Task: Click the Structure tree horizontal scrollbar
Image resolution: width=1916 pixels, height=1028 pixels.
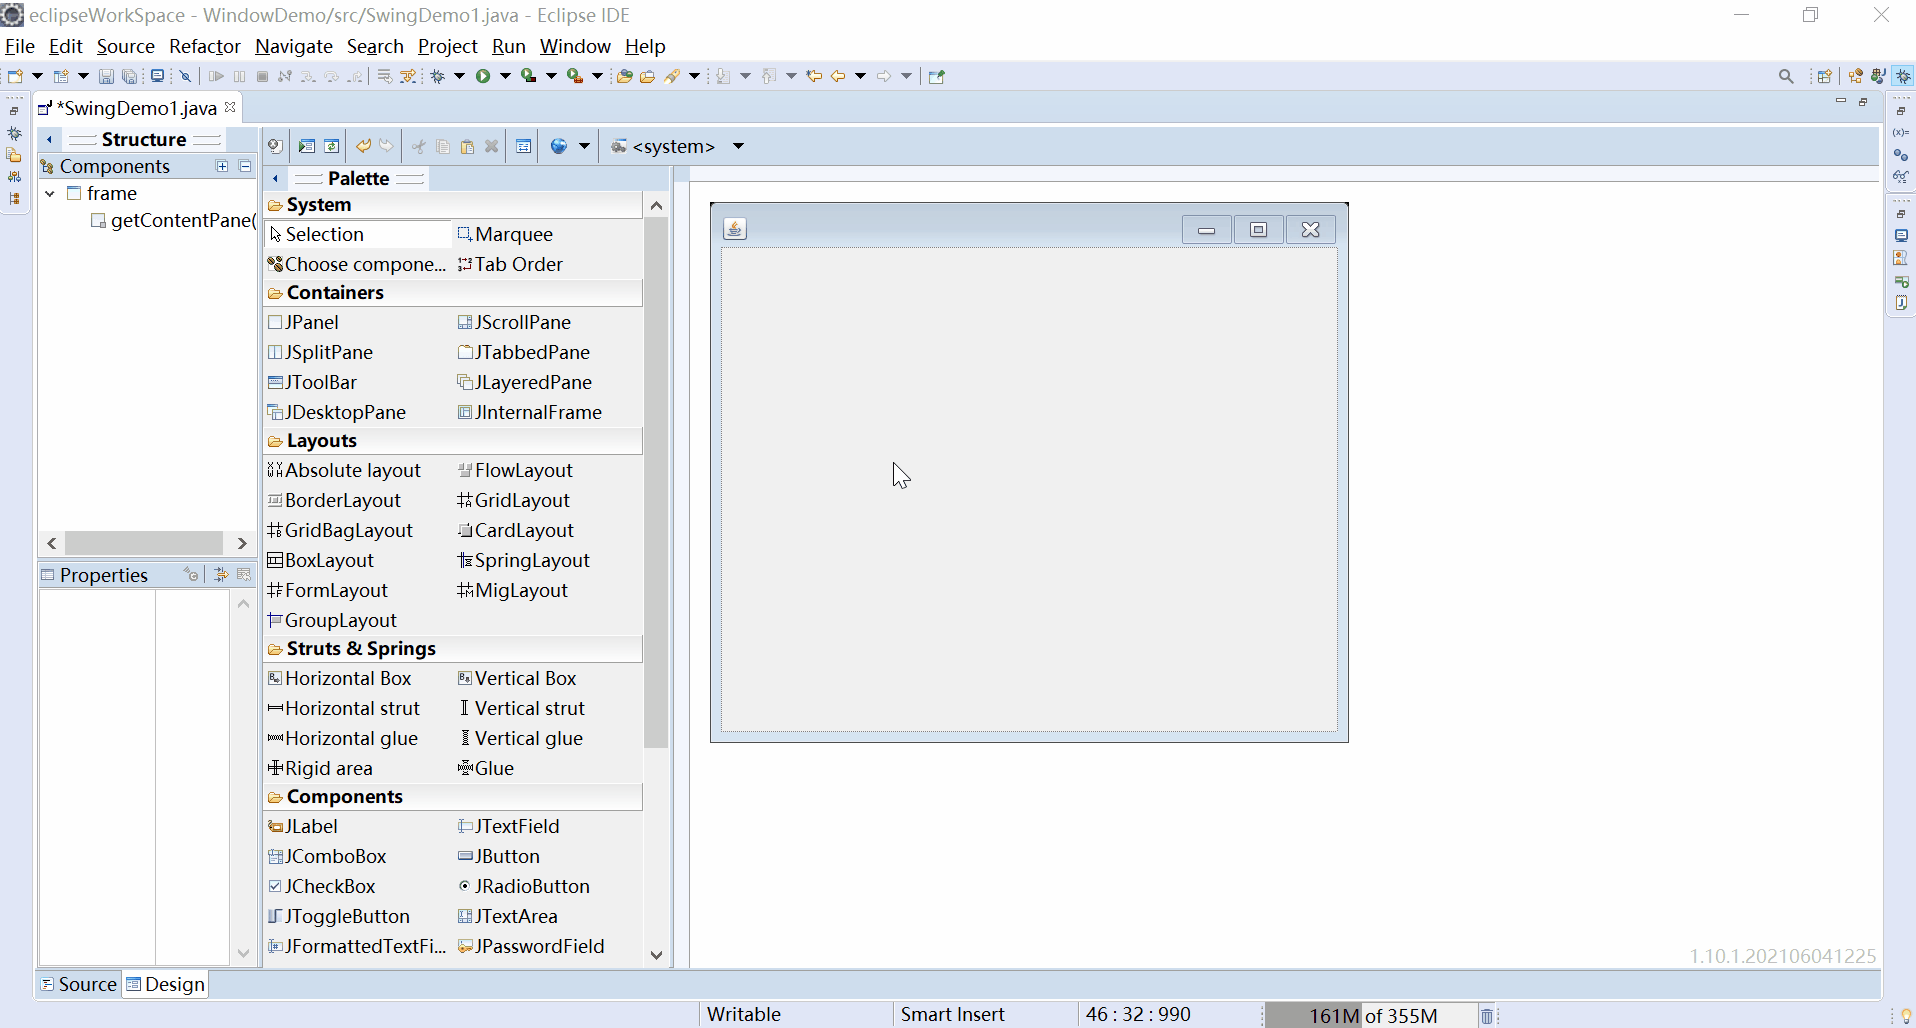Action: tap(144, 543)
